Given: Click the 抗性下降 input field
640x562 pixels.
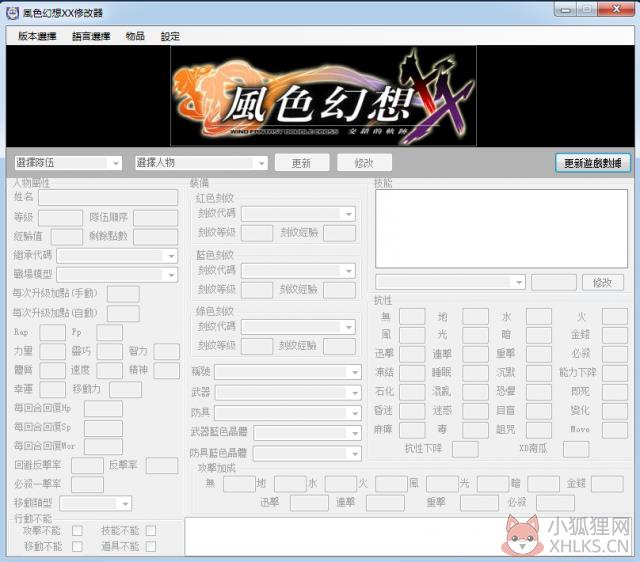Looking at the screenshot, I should pyautogui.click(x=465, y=449).
